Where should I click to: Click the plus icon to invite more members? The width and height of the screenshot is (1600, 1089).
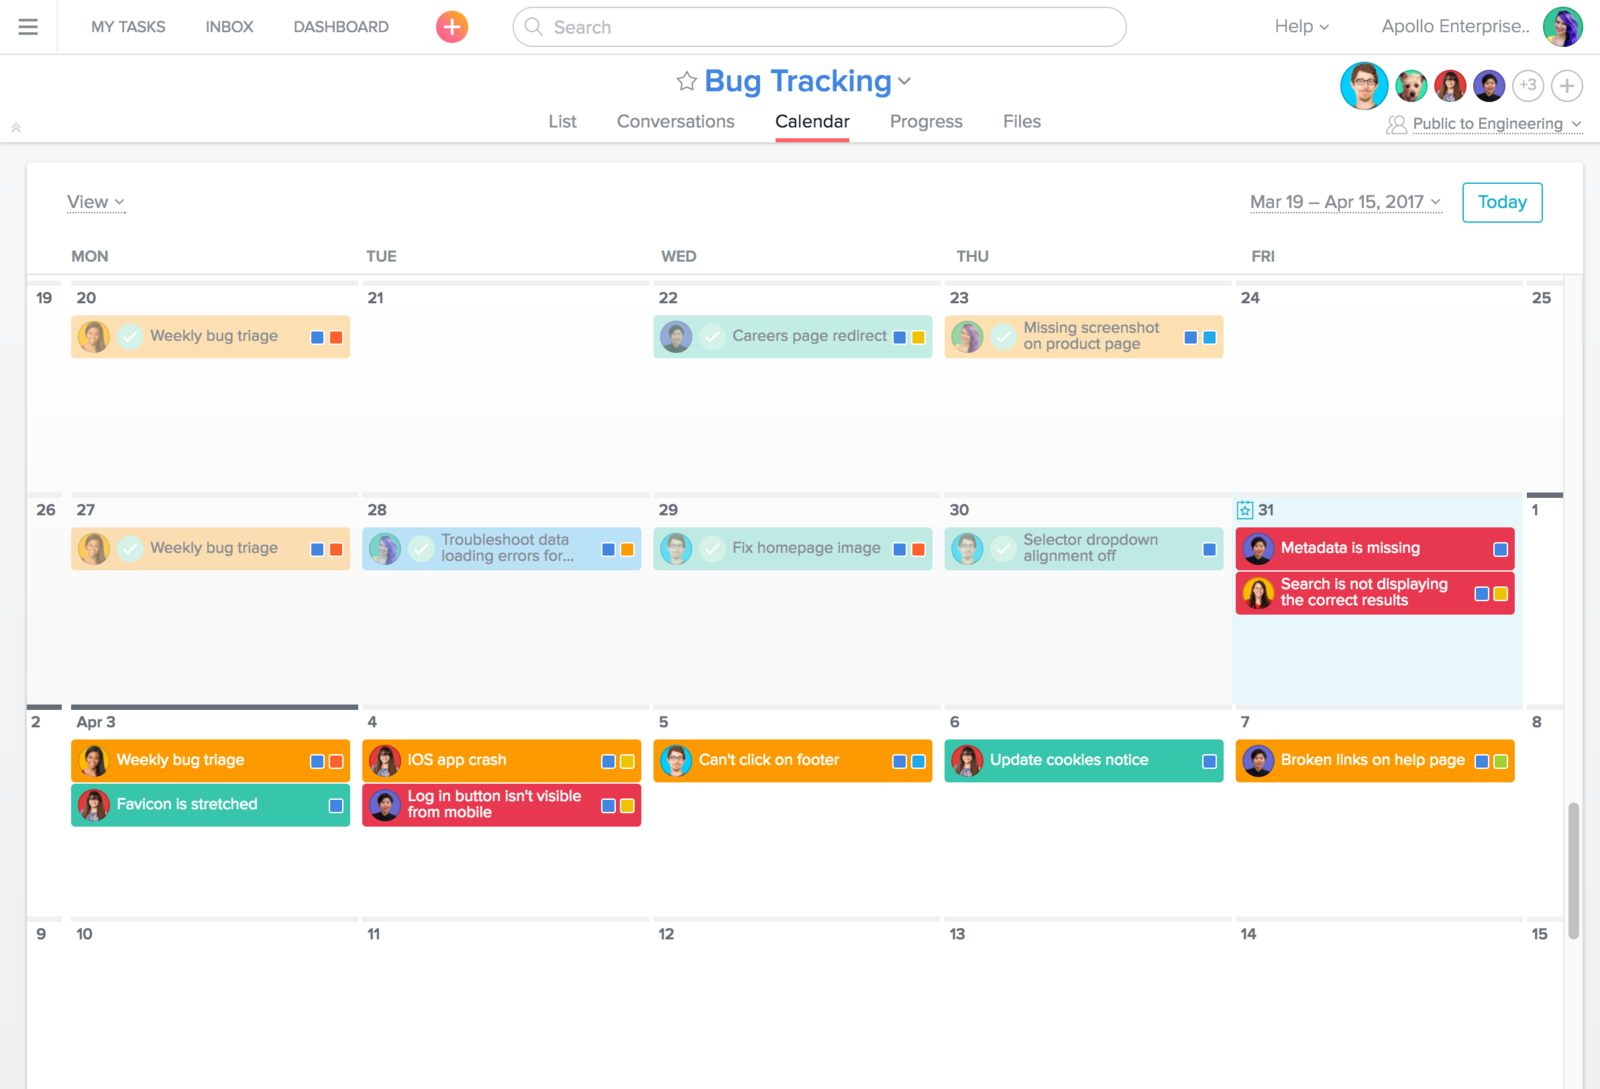pos(1566,86)
